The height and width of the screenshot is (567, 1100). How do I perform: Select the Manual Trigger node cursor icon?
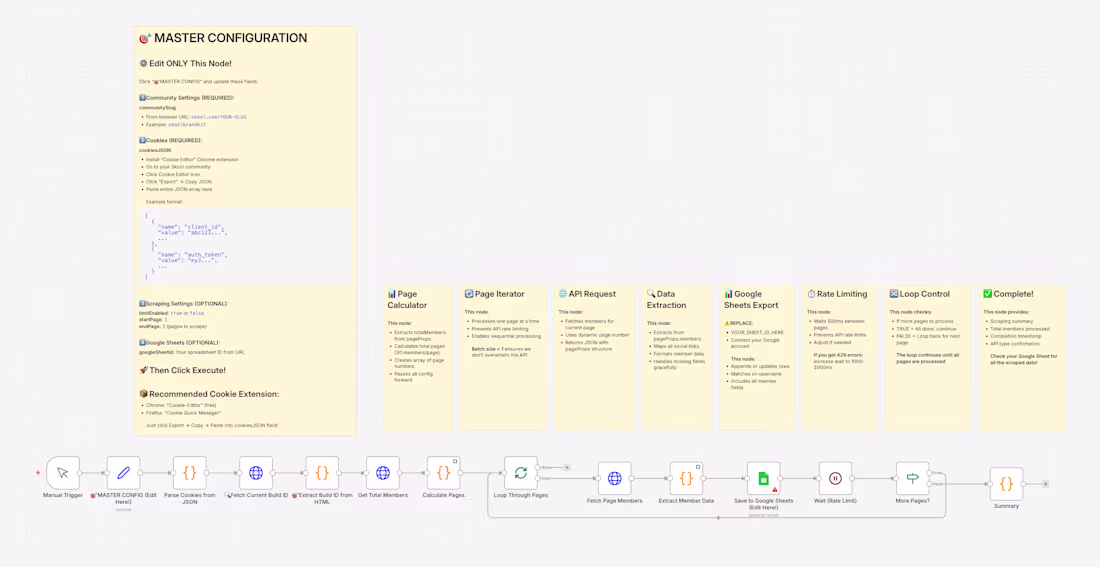pos(63,473)
